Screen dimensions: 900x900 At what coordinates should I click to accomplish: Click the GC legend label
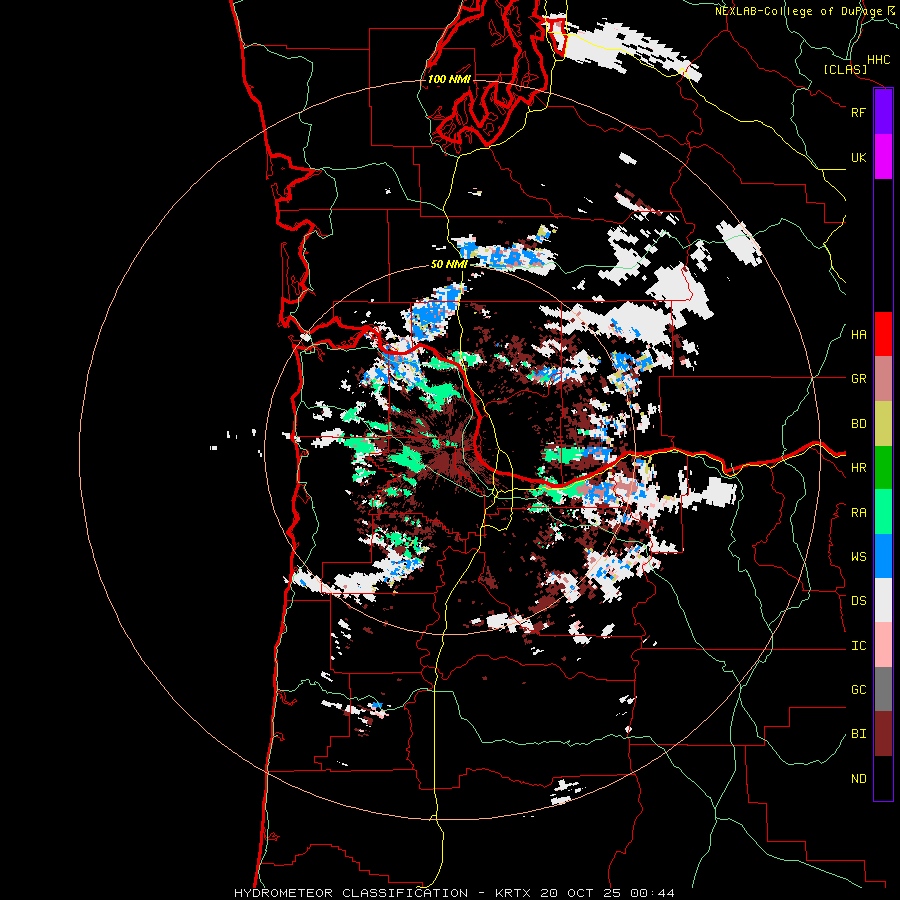point(858,690)
